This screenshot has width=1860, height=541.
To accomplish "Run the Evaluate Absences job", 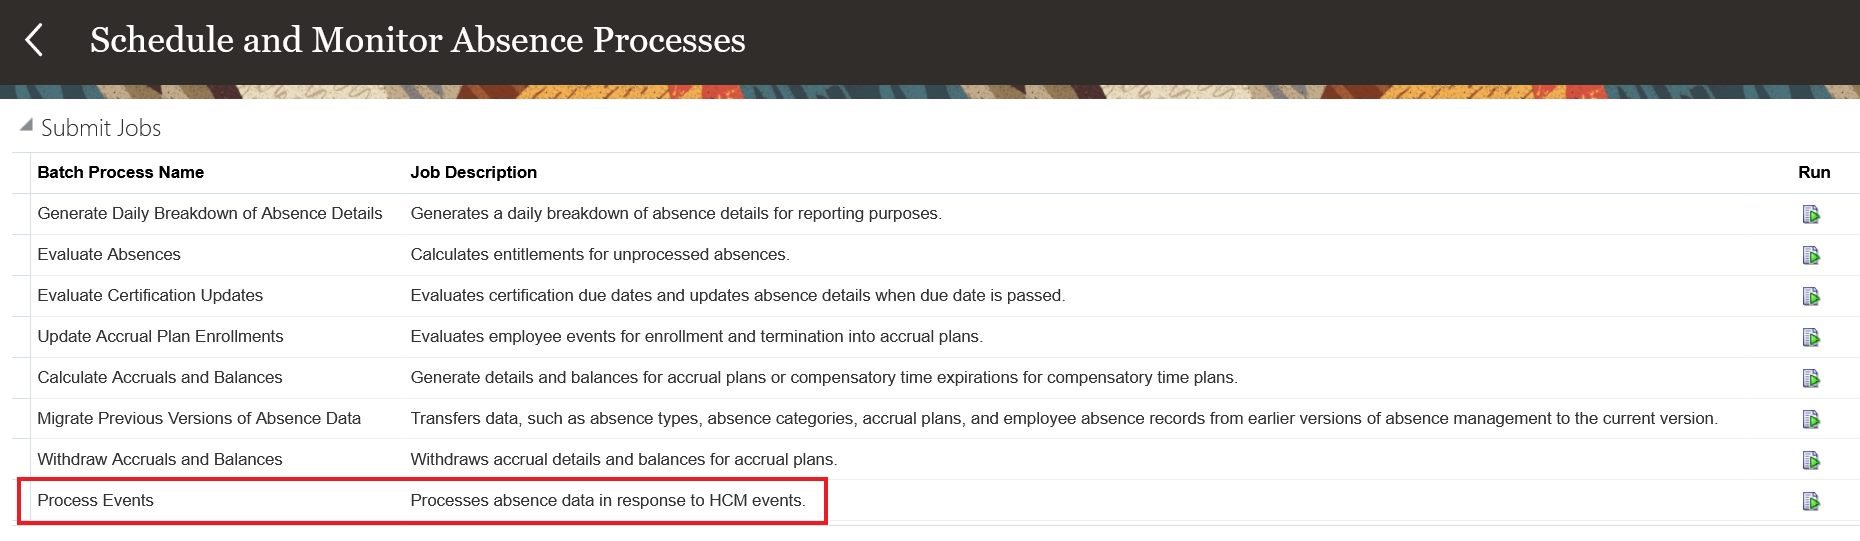I will pos(1811,255).
